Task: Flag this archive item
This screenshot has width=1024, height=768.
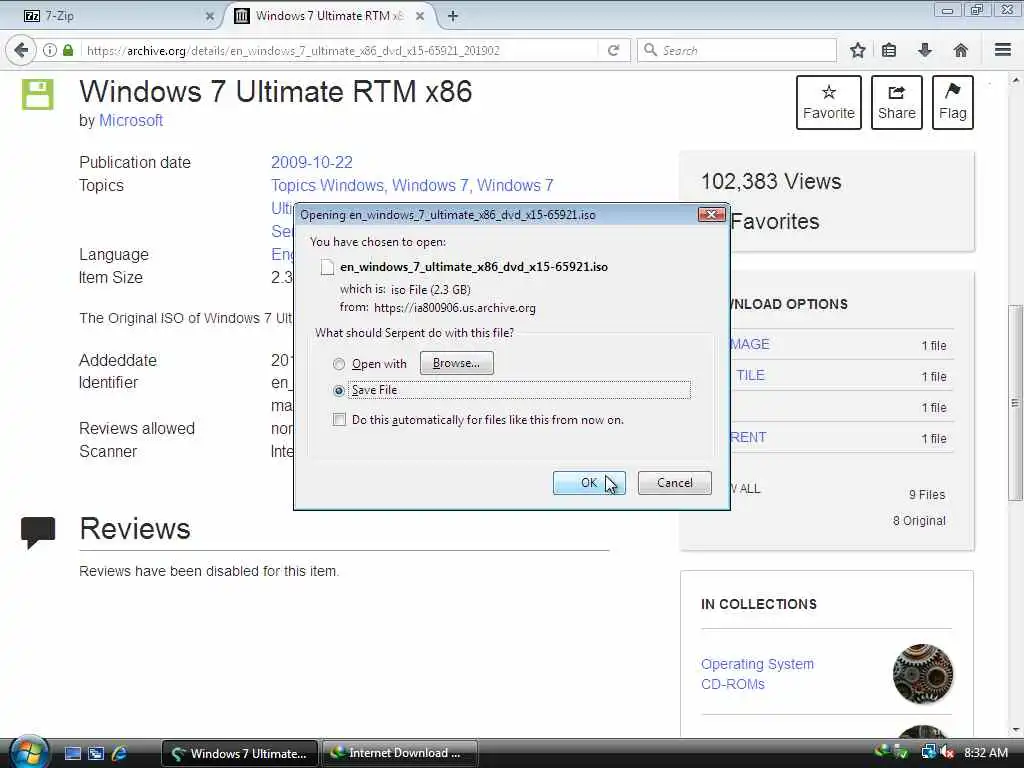Action: pos(953,103)
